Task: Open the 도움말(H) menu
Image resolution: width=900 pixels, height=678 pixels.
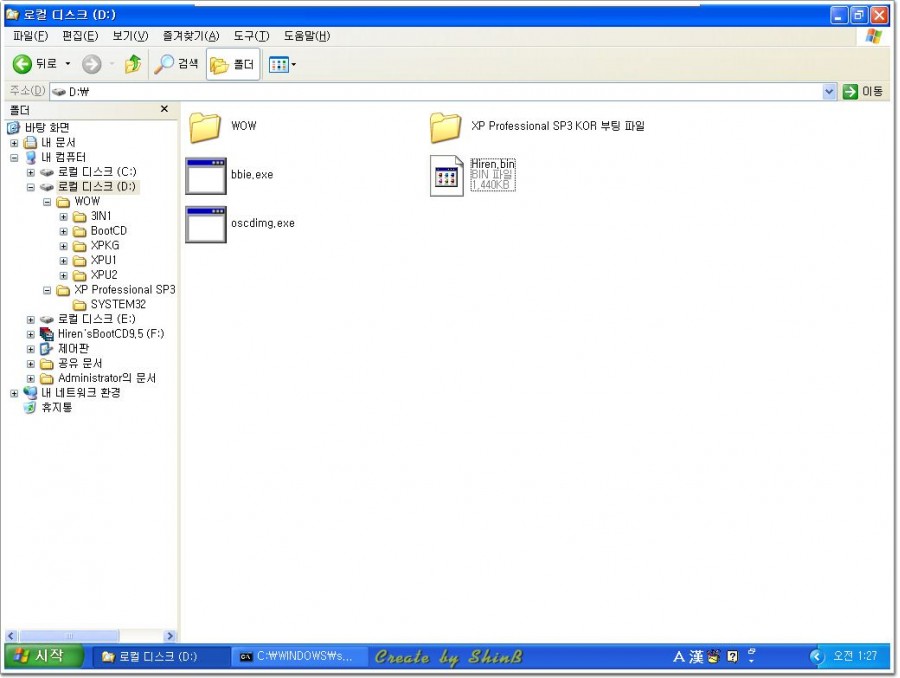Action: click(307, 36)
